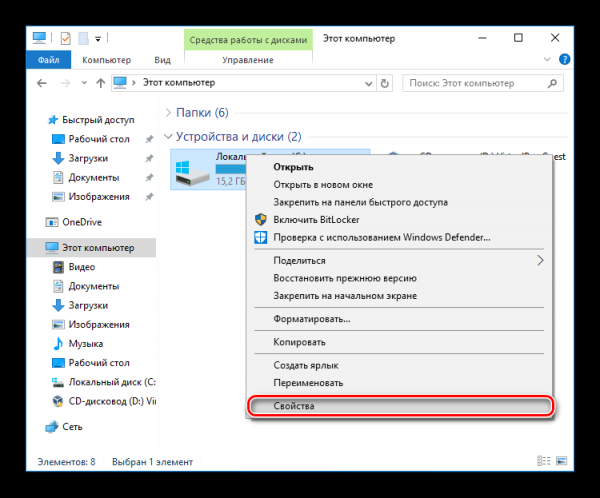This screenshot has height=498, width=600.
Task: Switch to large icons view in status bar
Action: 561,461
